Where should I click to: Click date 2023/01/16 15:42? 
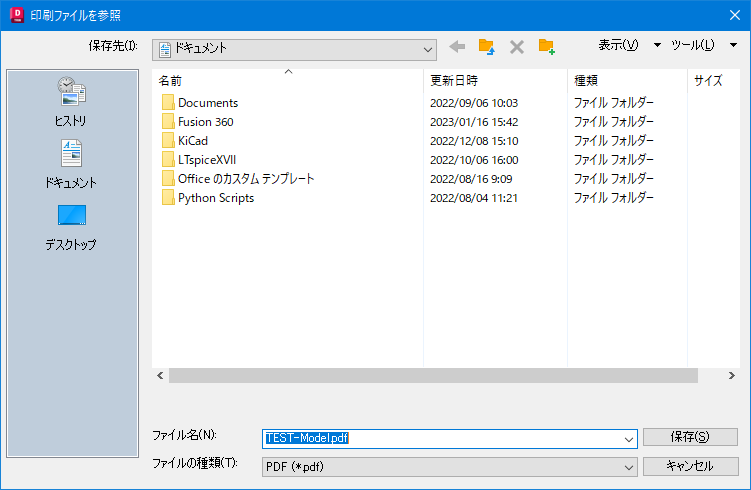pyautogui.click(x=474, y=122)
